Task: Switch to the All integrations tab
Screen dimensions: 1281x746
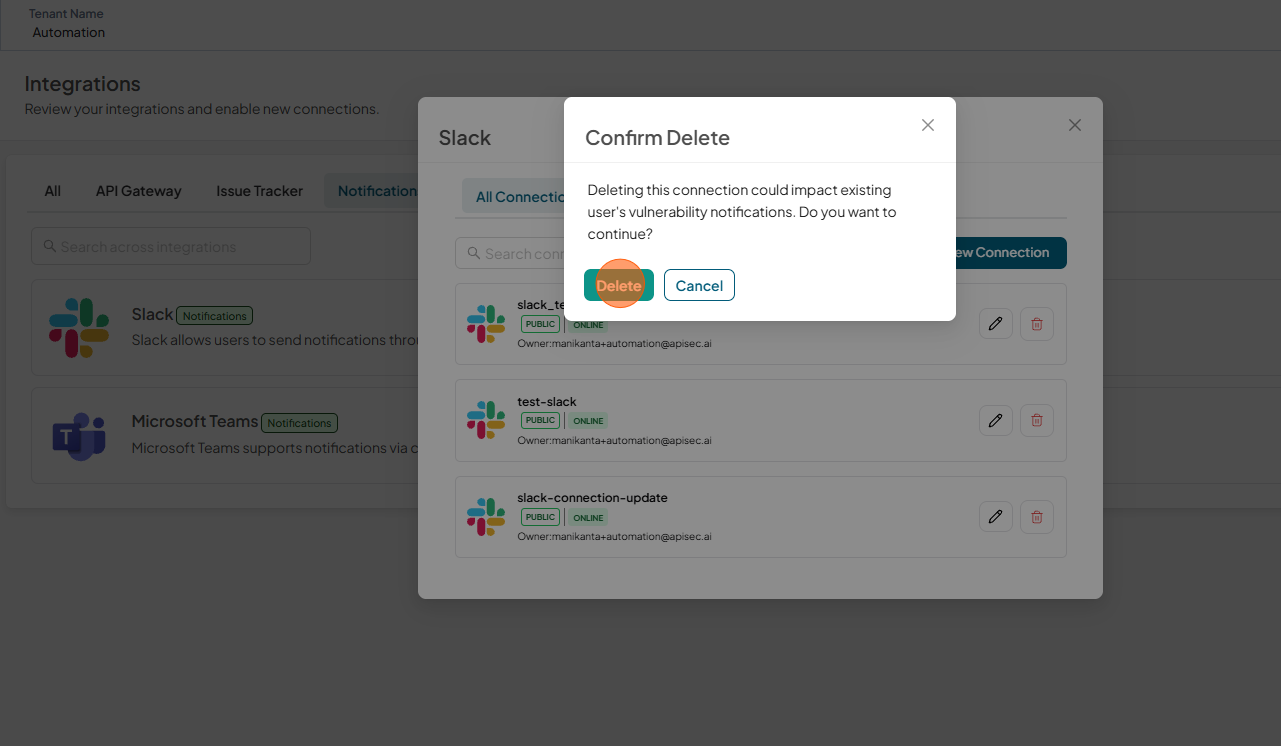Action: point(53,191)
